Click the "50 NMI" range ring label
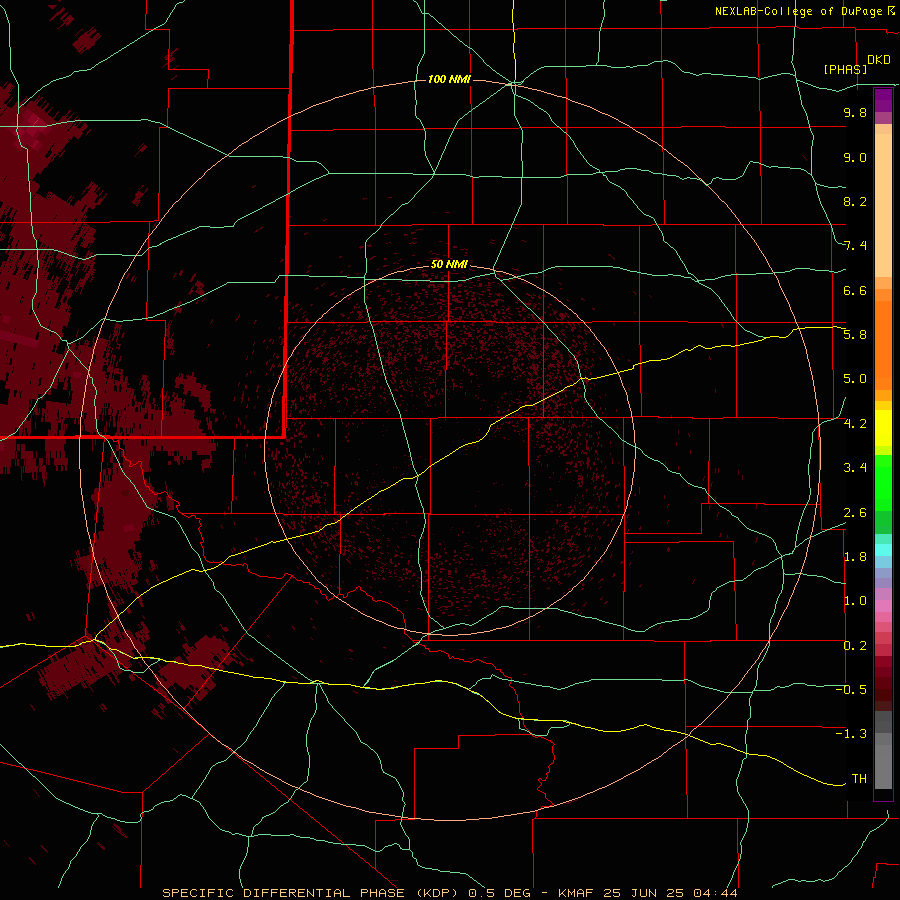 pos(449,264)
